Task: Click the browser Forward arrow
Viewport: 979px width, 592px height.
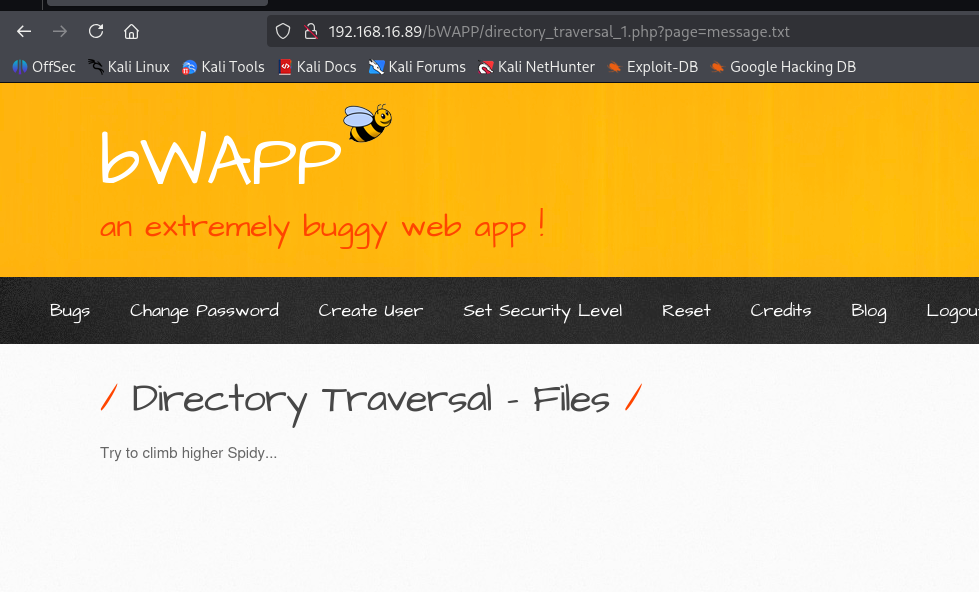Action: point(60,31)
